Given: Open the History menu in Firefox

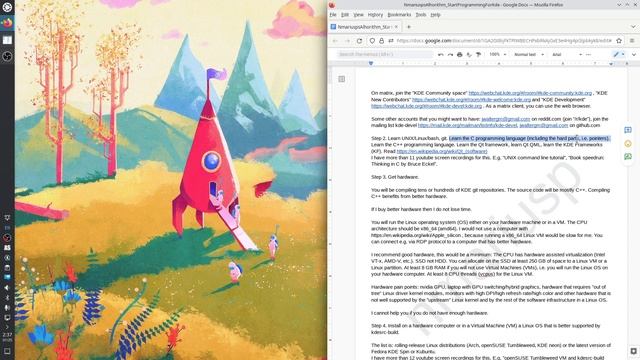Looking at the screenshot, I should [375, 15].
